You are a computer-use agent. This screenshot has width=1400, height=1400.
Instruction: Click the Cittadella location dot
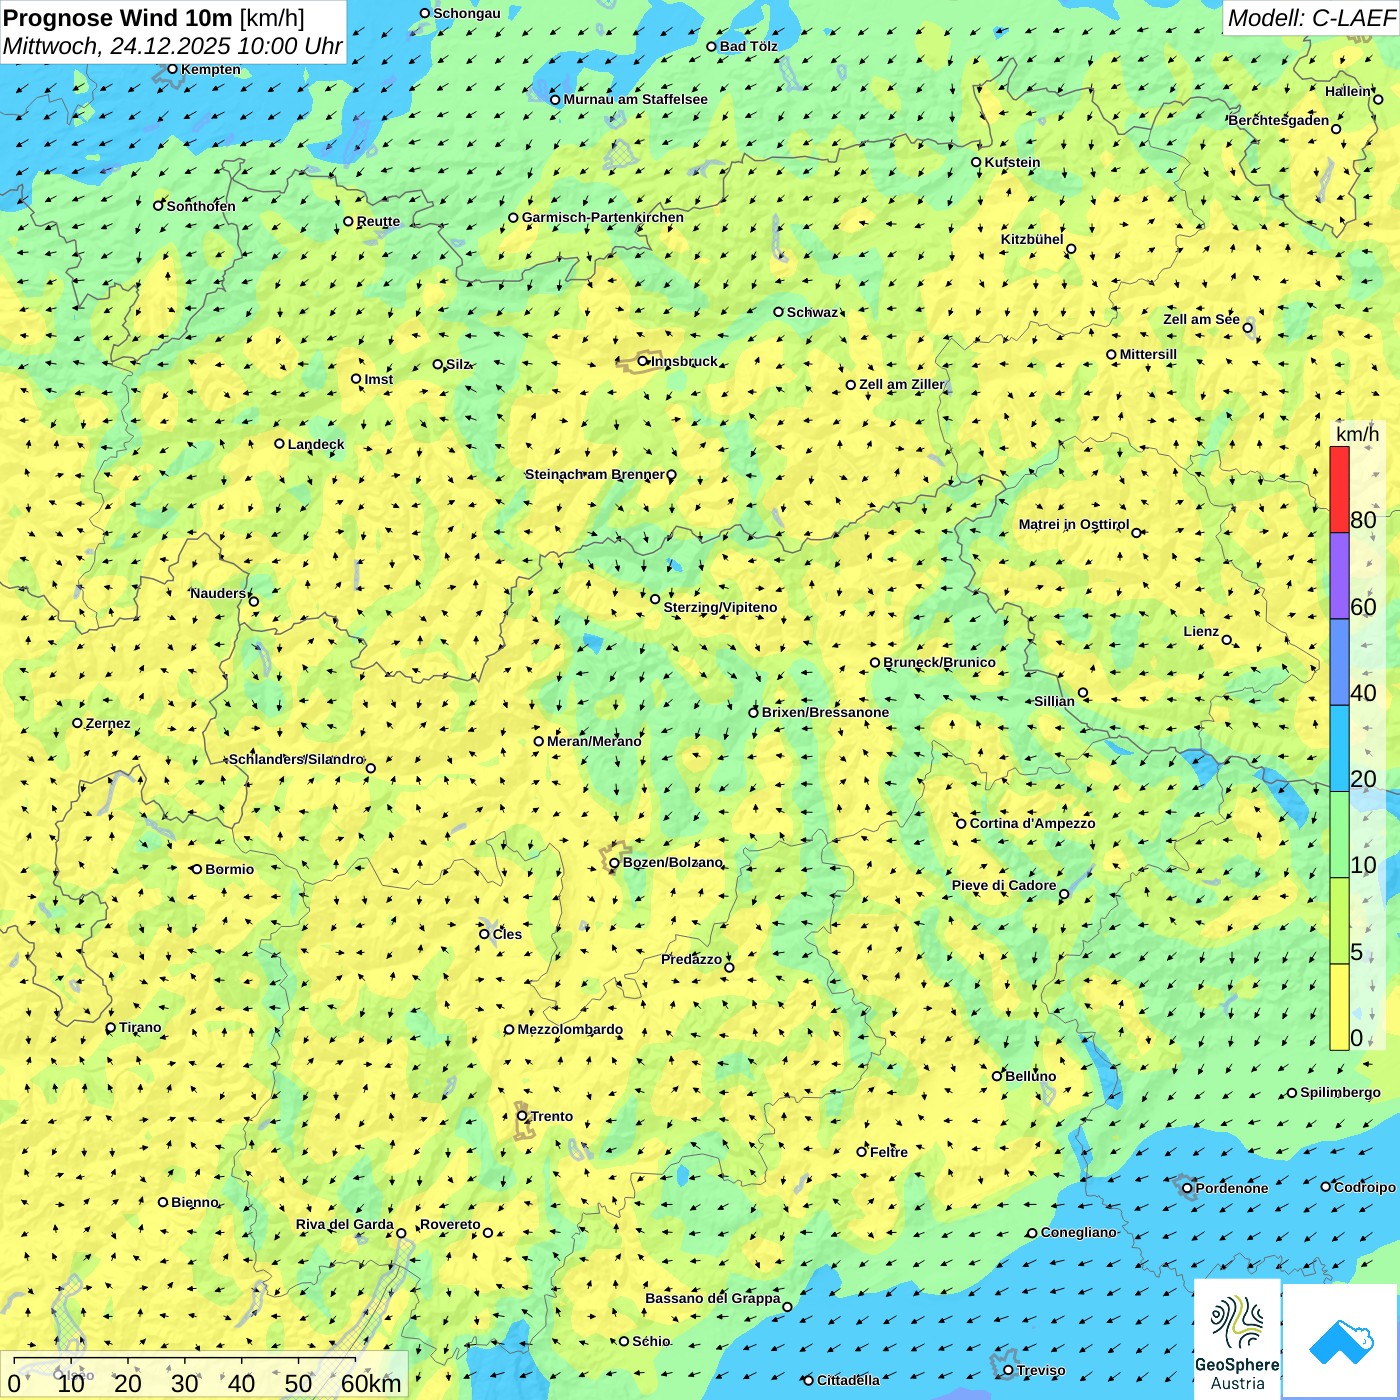(x=808, y=1381)
